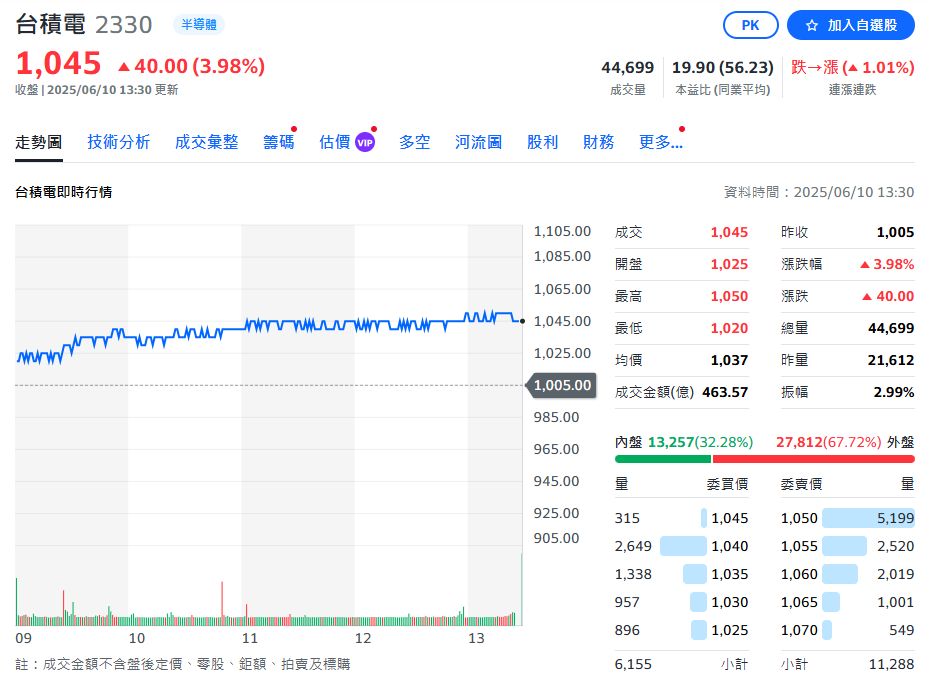Viewport: 928px width, 683px height.
Task: Open the 多空 tab
Action: tap(414, 142)
